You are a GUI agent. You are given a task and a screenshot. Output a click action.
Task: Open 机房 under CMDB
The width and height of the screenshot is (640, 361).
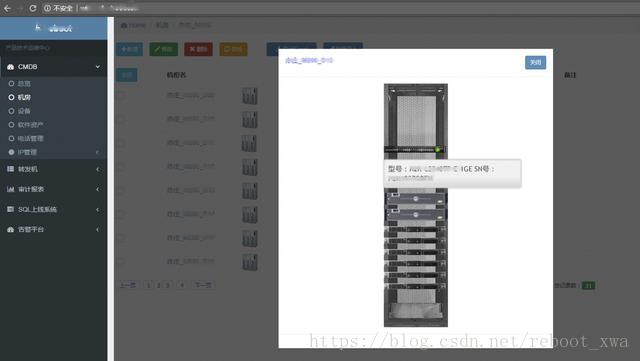24,97
